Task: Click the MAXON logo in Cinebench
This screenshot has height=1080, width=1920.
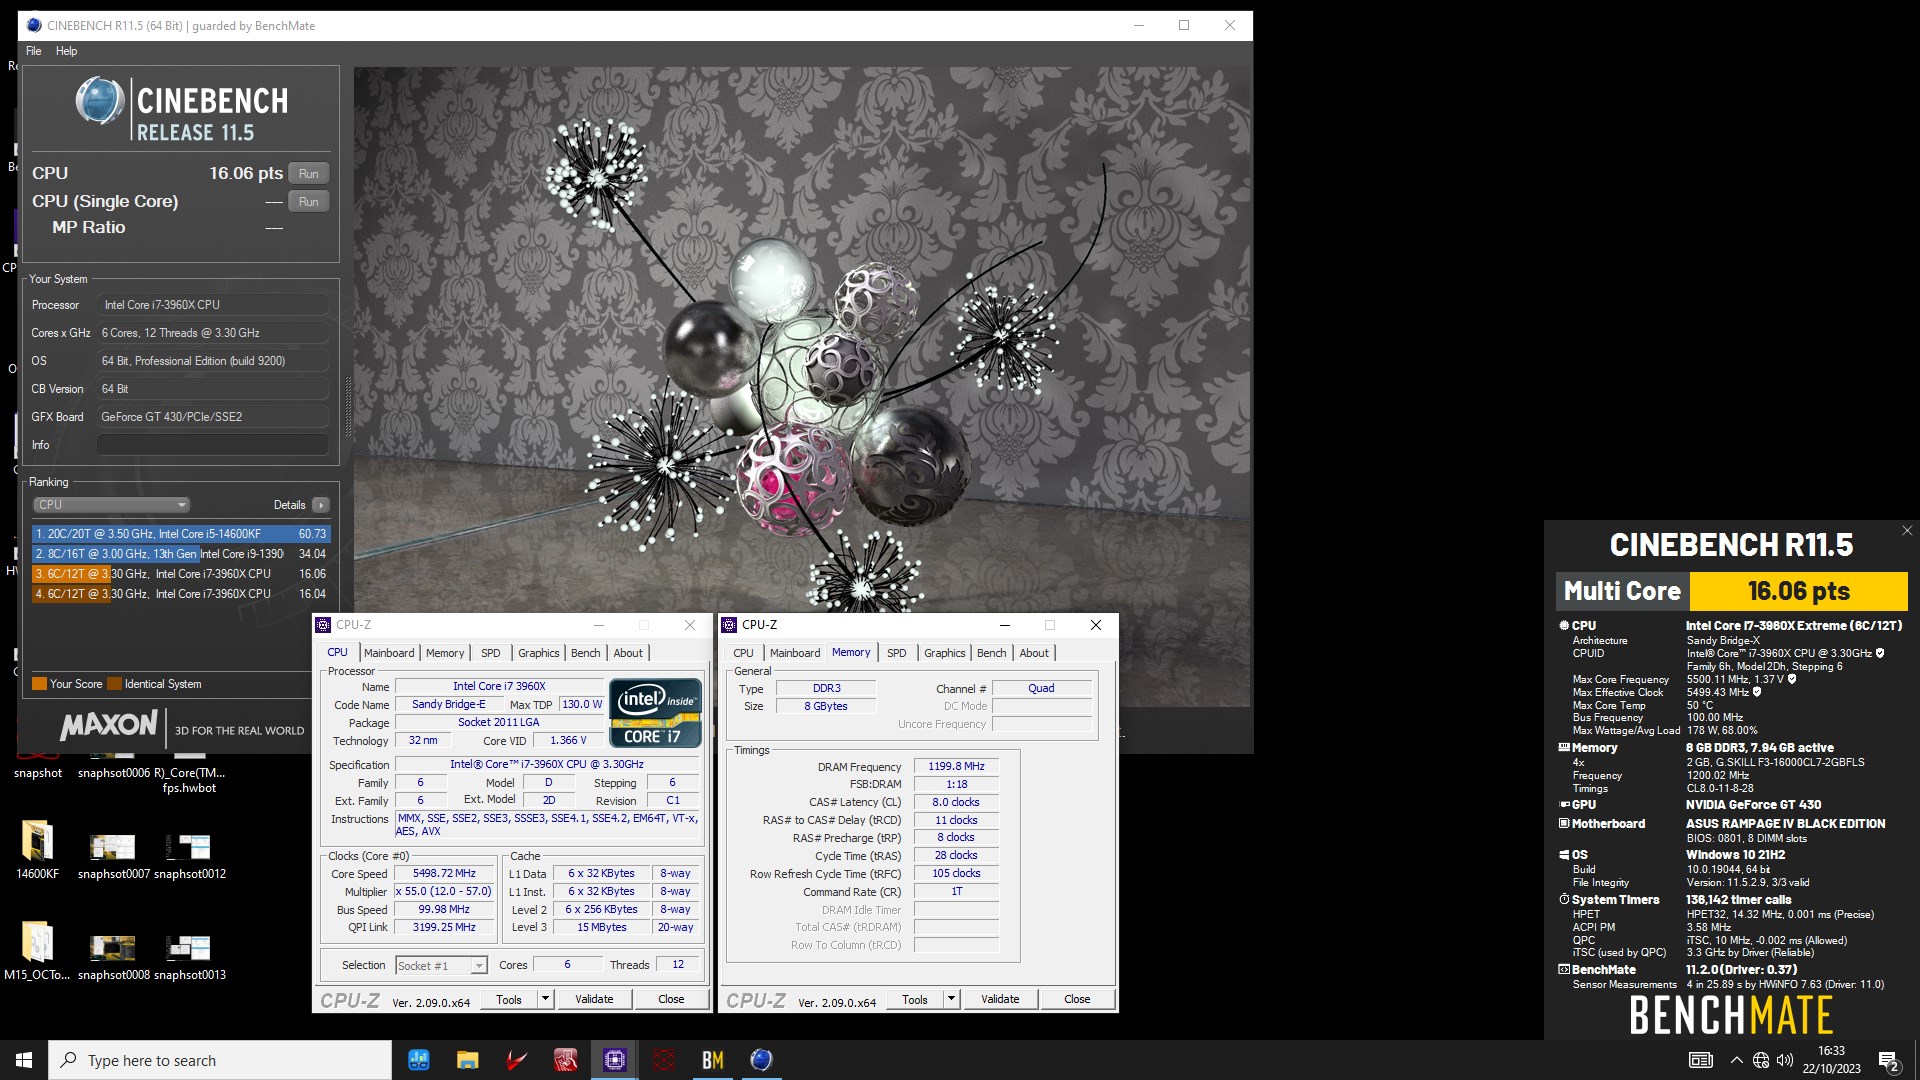Action: (x=109, y=726)
